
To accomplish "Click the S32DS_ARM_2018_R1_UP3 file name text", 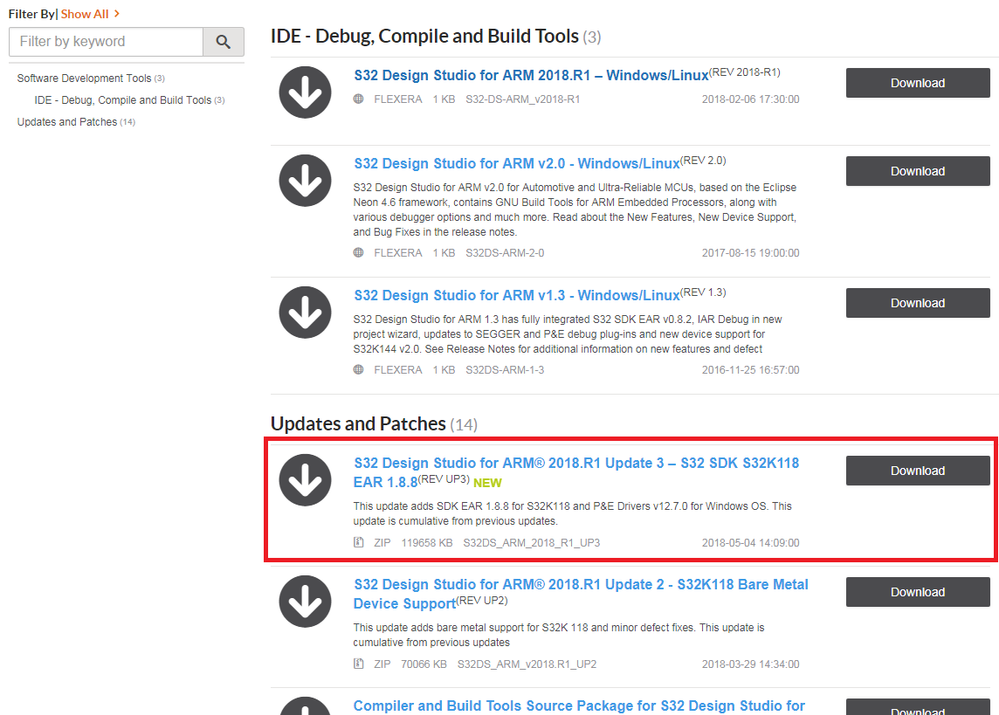I will click(531, 543).
